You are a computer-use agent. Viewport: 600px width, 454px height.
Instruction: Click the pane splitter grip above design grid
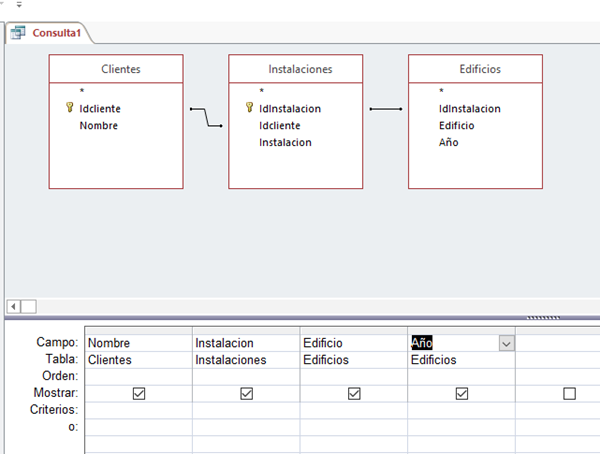click(x=543, y=318)
